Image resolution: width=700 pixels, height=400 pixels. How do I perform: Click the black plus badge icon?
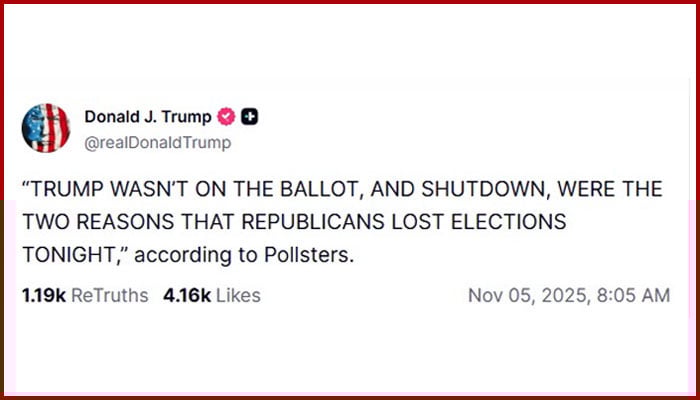click(250, 117)
